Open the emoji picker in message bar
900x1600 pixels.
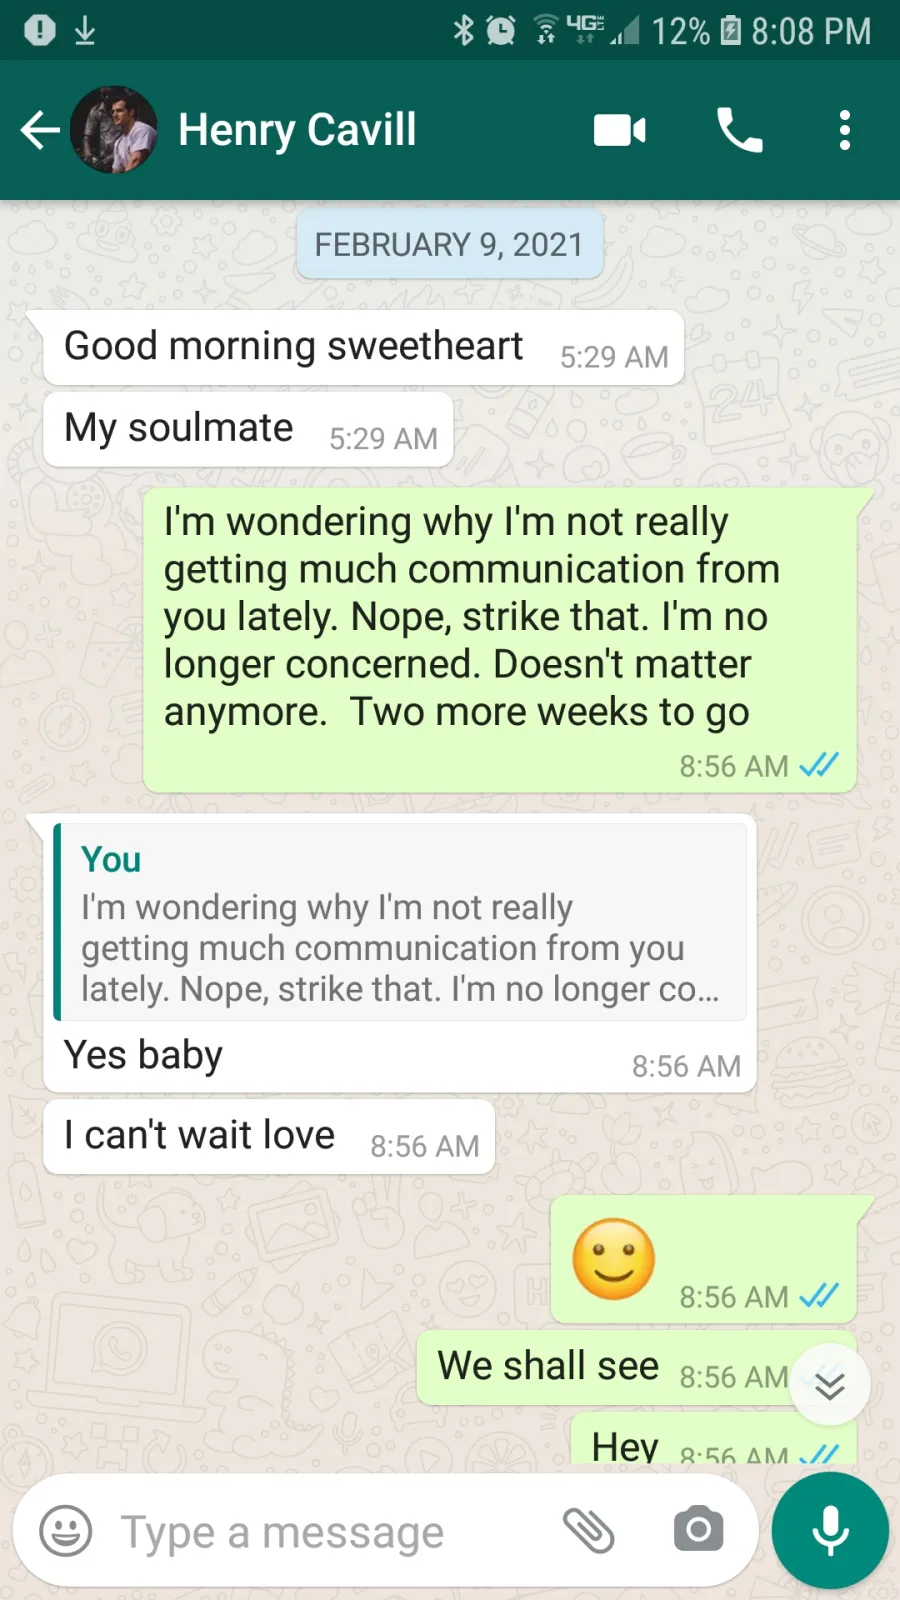66,1531
